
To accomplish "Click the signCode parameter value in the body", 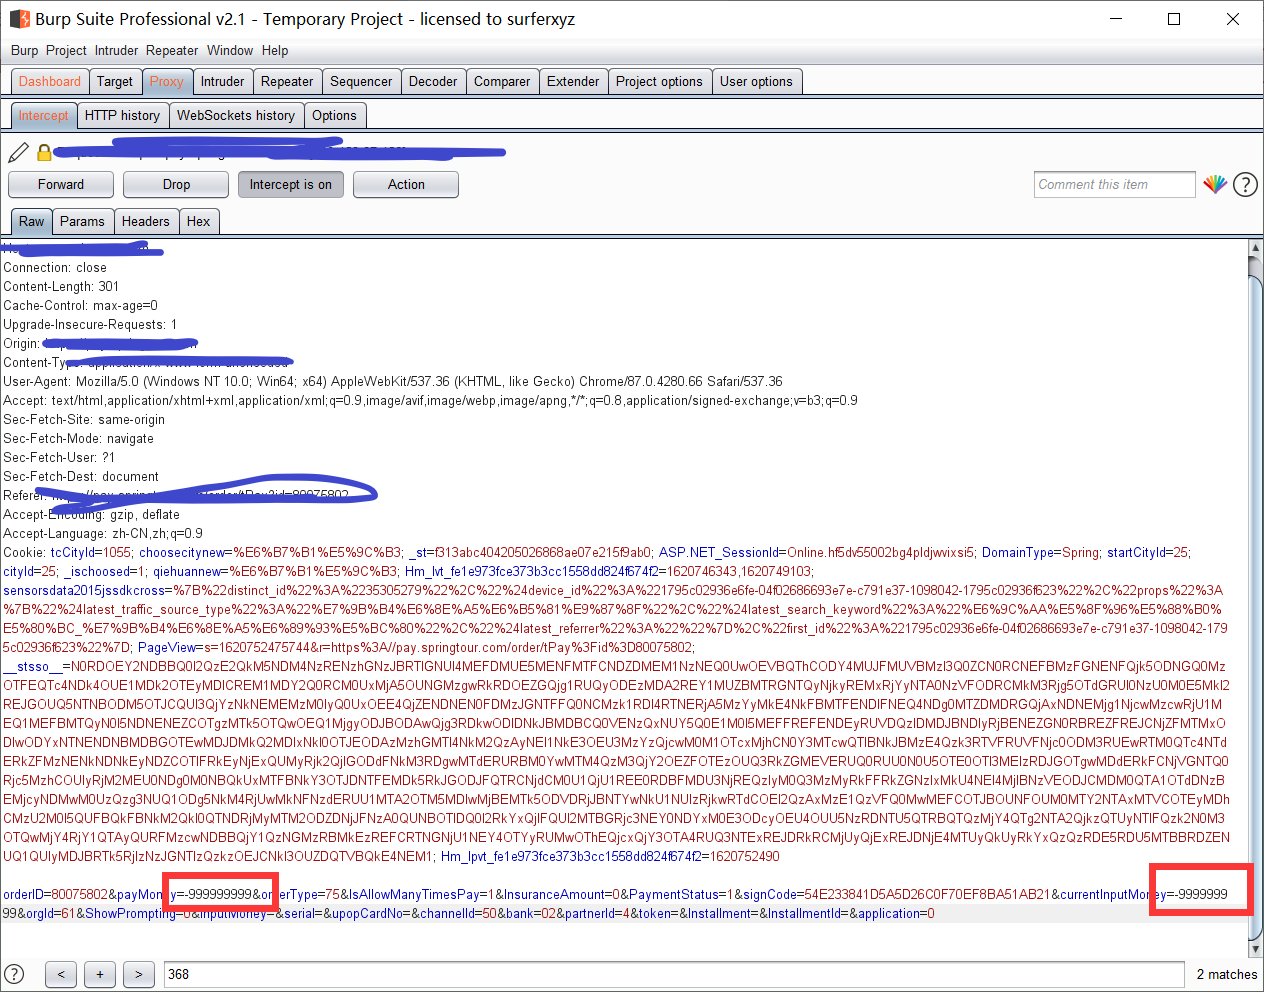I will pos(927,895).
